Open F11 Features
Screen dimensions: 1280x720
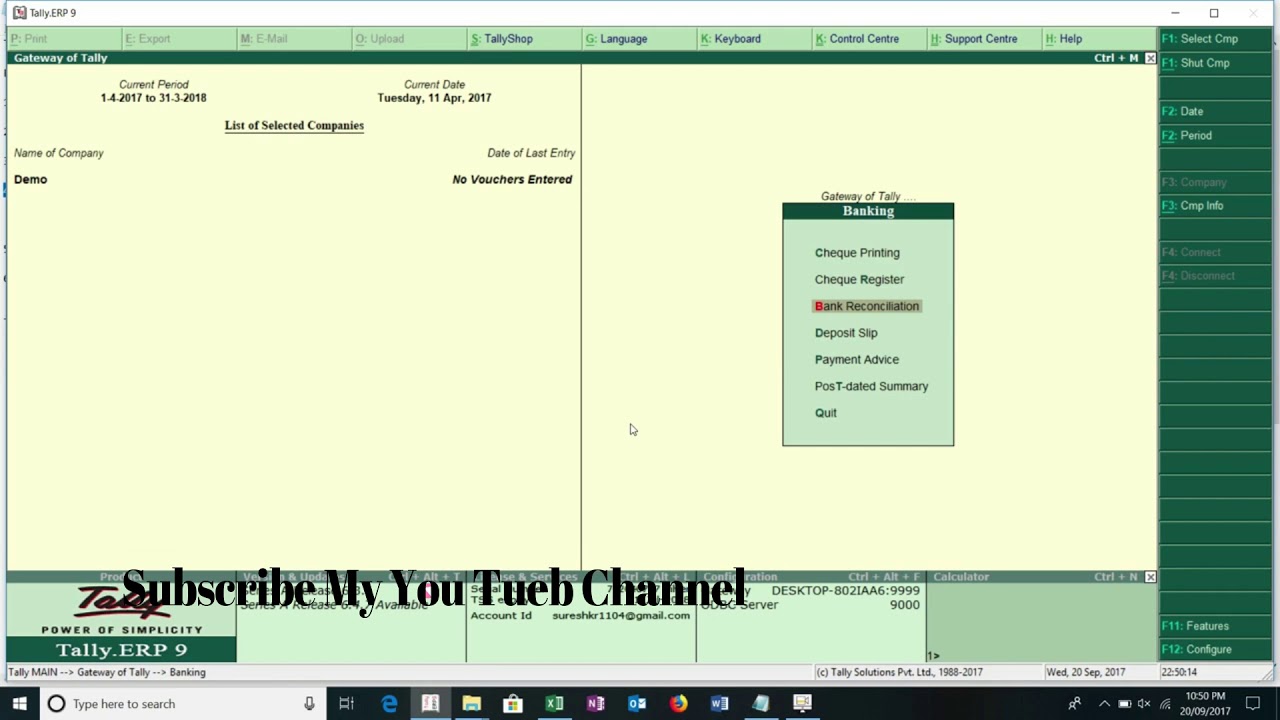point(1217,626)
